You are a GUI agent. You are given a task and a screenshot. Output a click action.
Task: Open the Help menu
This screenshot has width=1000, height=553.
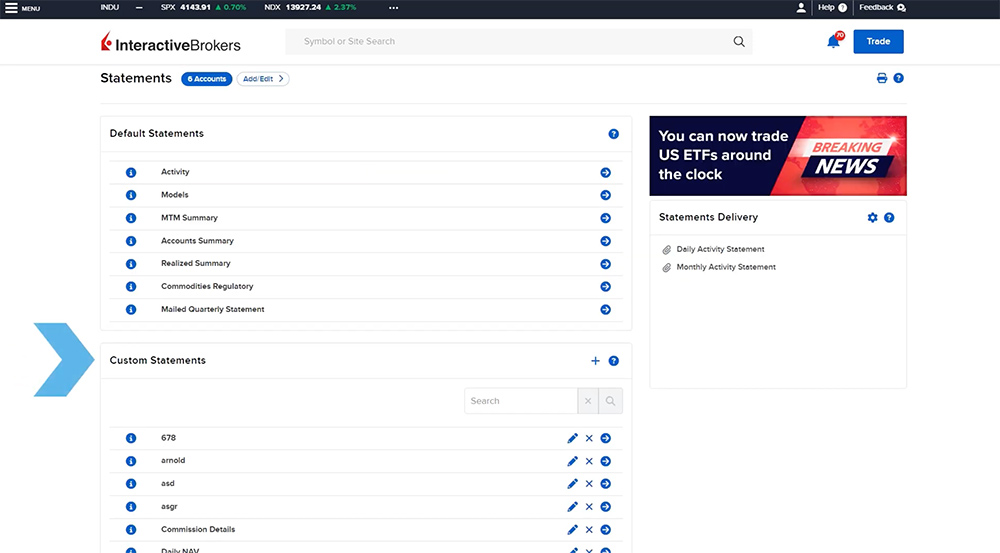coord(831,8)
